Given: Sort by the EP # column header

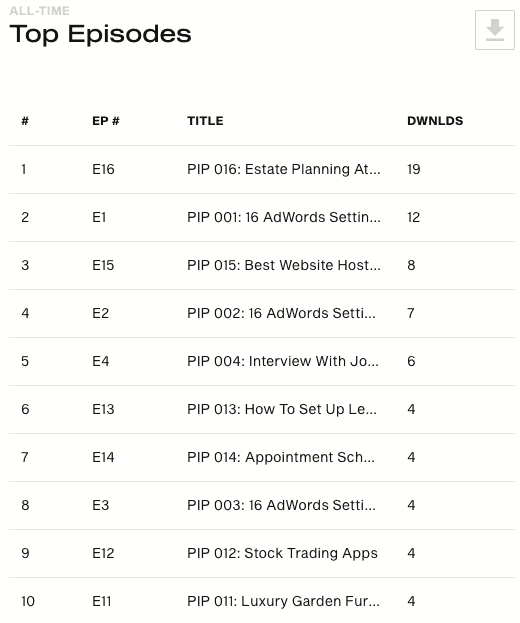Looking at the screenshot, I should coord(106,121).
